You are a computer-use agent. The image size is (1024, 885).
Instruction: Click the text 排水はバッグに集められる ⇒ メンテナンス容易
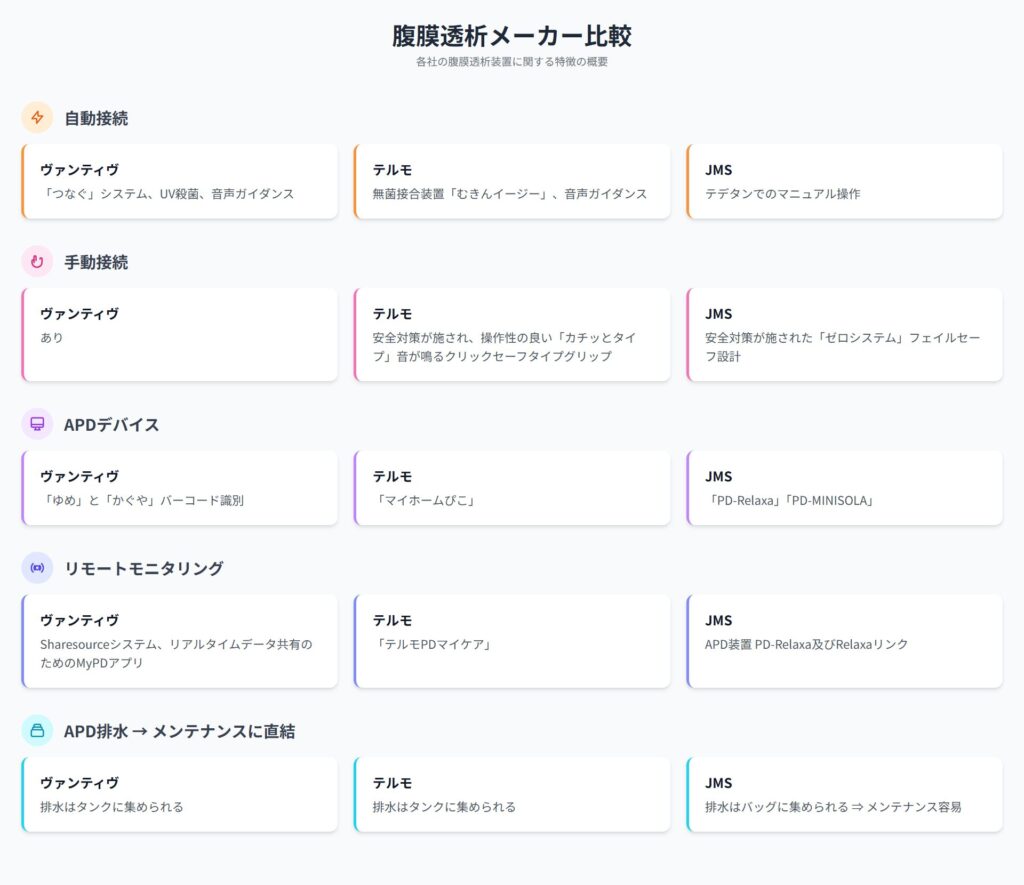tap(833, 807)
